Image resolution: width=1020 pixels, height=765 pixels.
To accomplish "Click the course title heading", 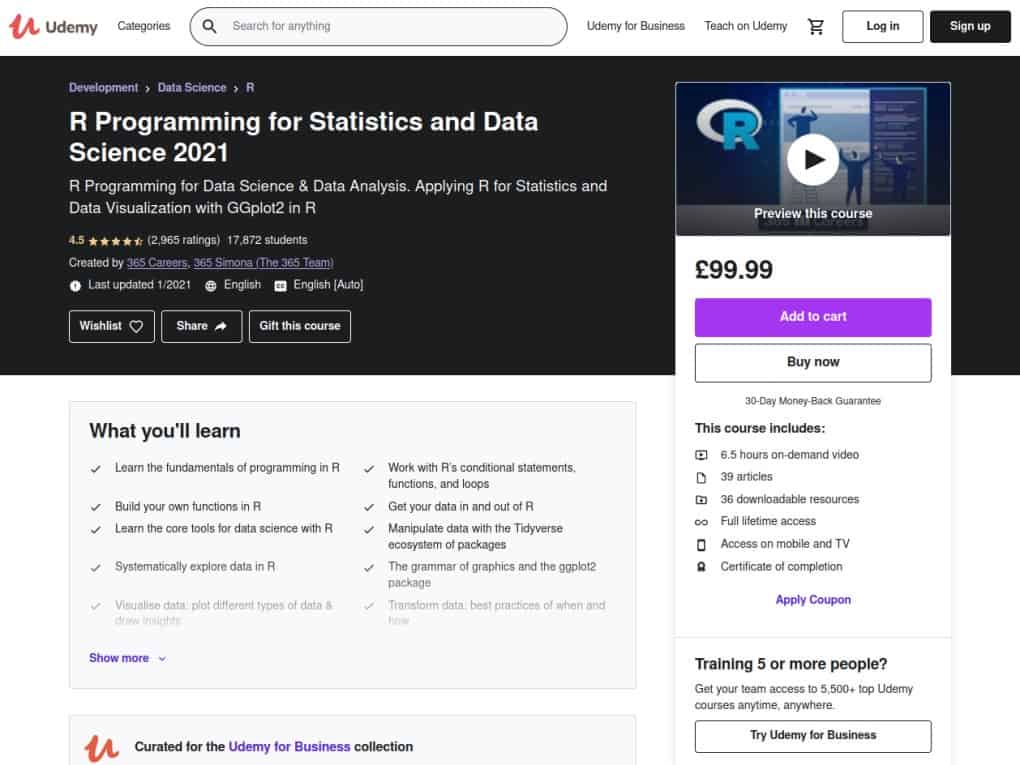I will pos(303,137).
